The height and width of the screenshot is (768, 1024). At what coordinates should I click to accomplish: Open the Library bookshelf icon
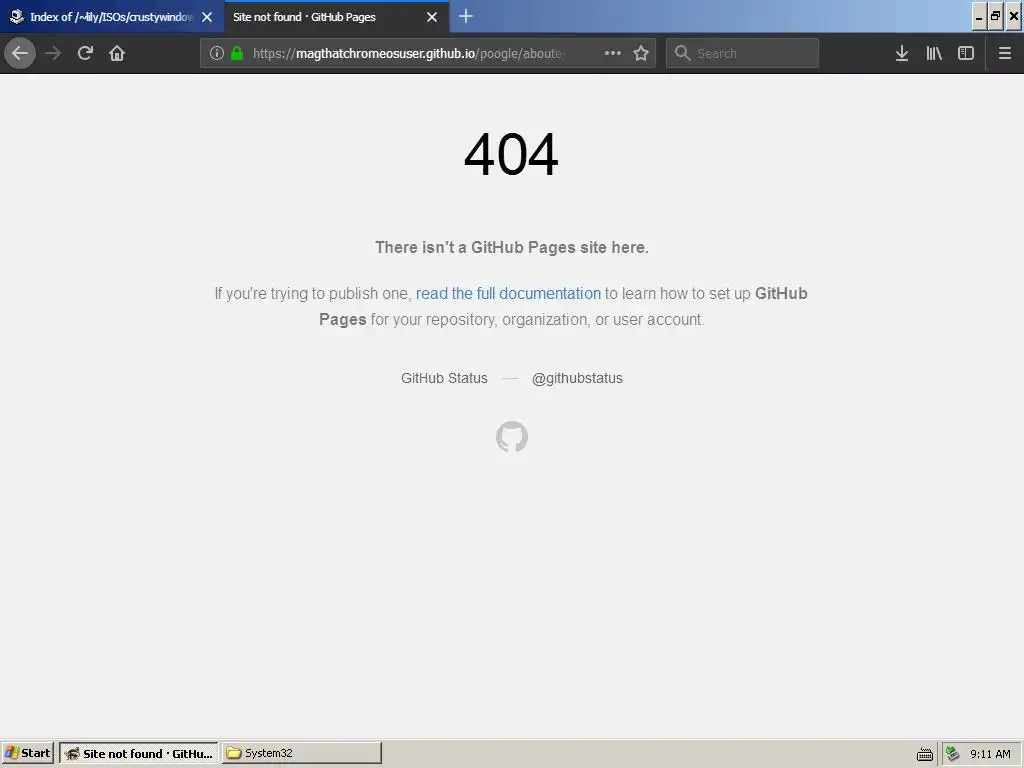(x=934, y=53)
